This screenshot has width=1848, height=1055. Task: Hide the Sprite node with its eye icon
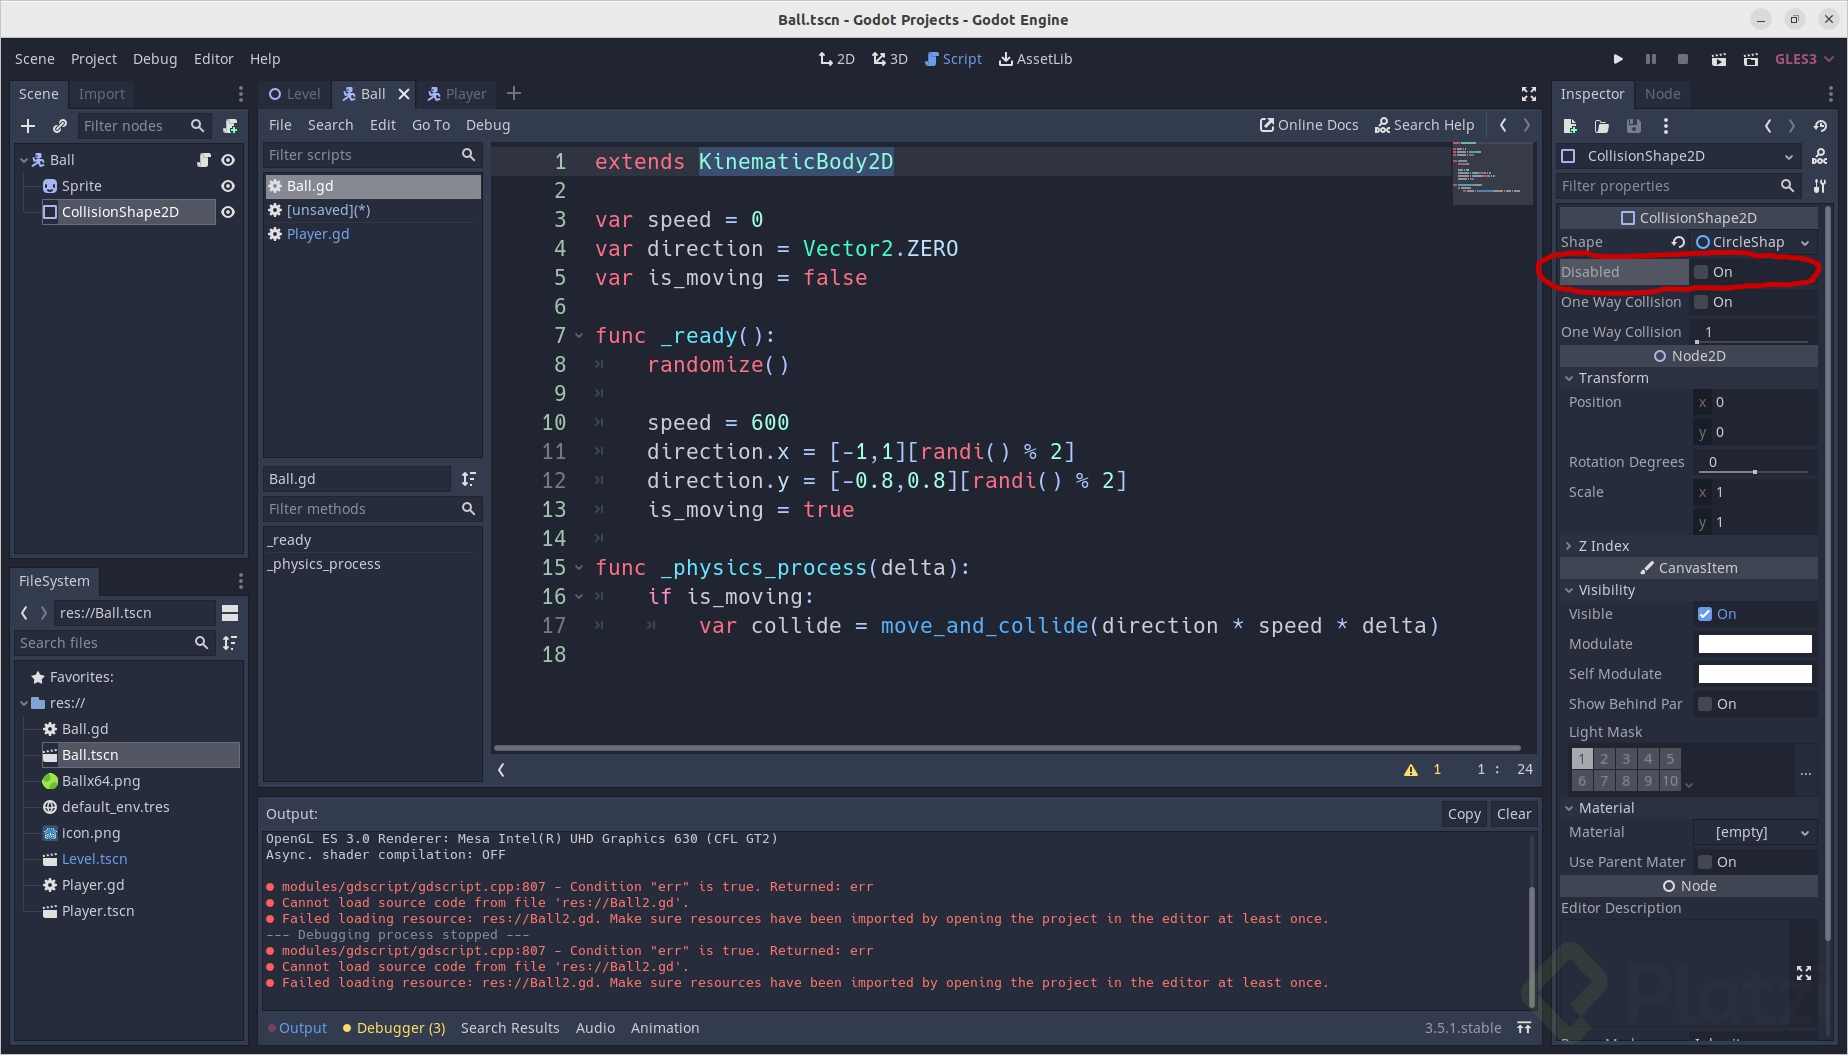(x=228, y=185)
